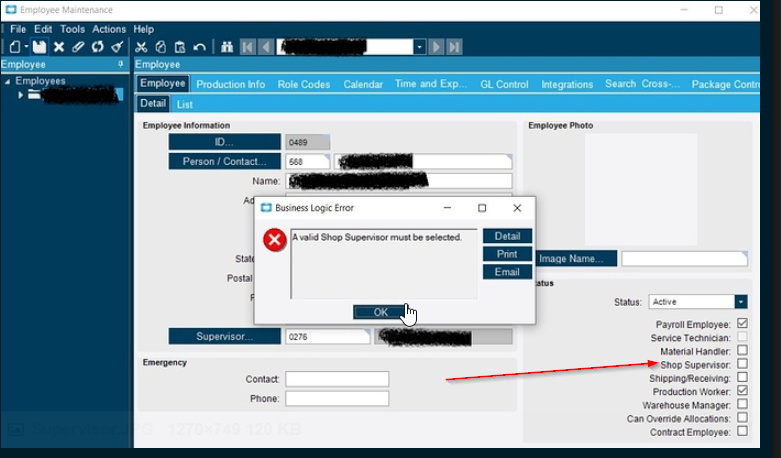
Task: Collapse the Employees tree root node
Action: pyautogui.click(x=7, y=81)
